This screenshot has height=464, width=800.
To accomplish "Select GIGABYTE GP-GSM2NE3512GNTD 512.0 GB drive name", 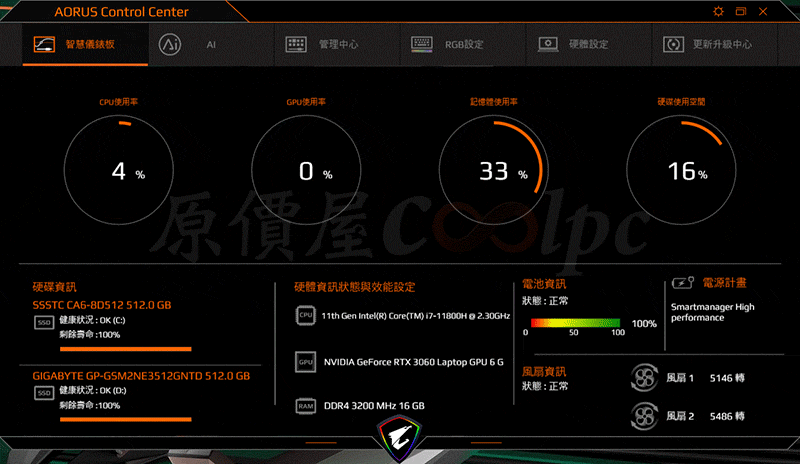I will 141,376.
